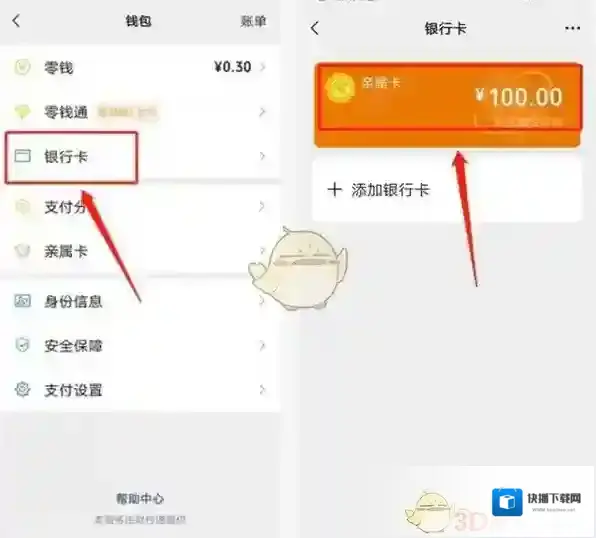
Task: Tap the 零钱通 diamond icon
Action: pos(22,112)
